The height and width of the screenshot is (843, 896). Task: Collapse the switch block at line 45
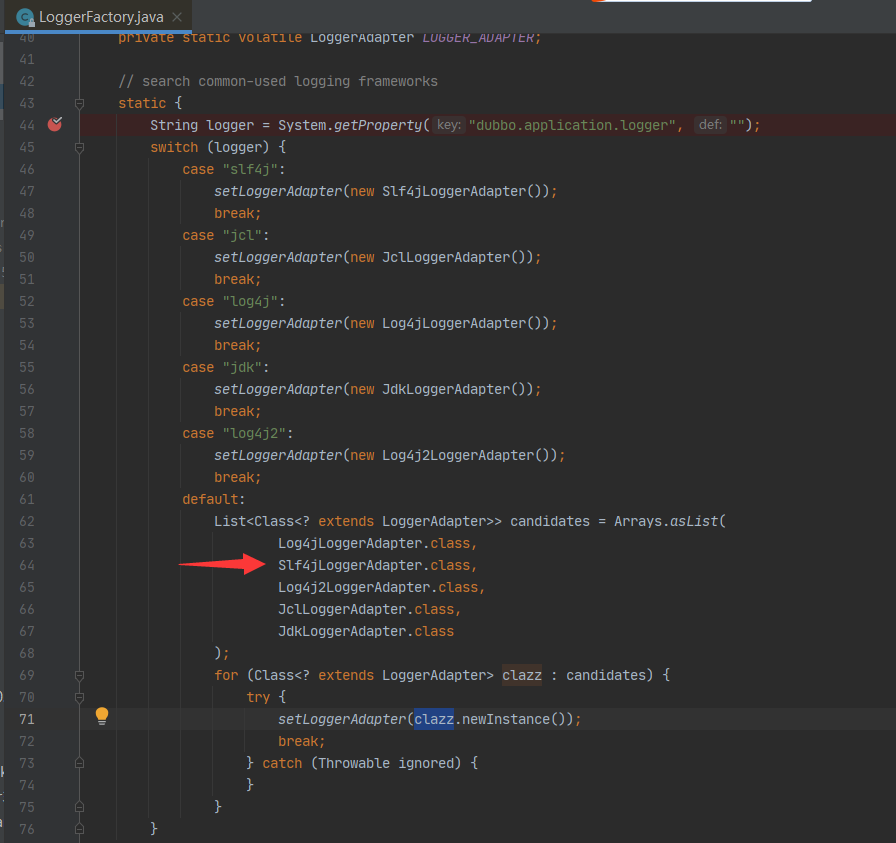pyautogui.click(x=79, y=147)
